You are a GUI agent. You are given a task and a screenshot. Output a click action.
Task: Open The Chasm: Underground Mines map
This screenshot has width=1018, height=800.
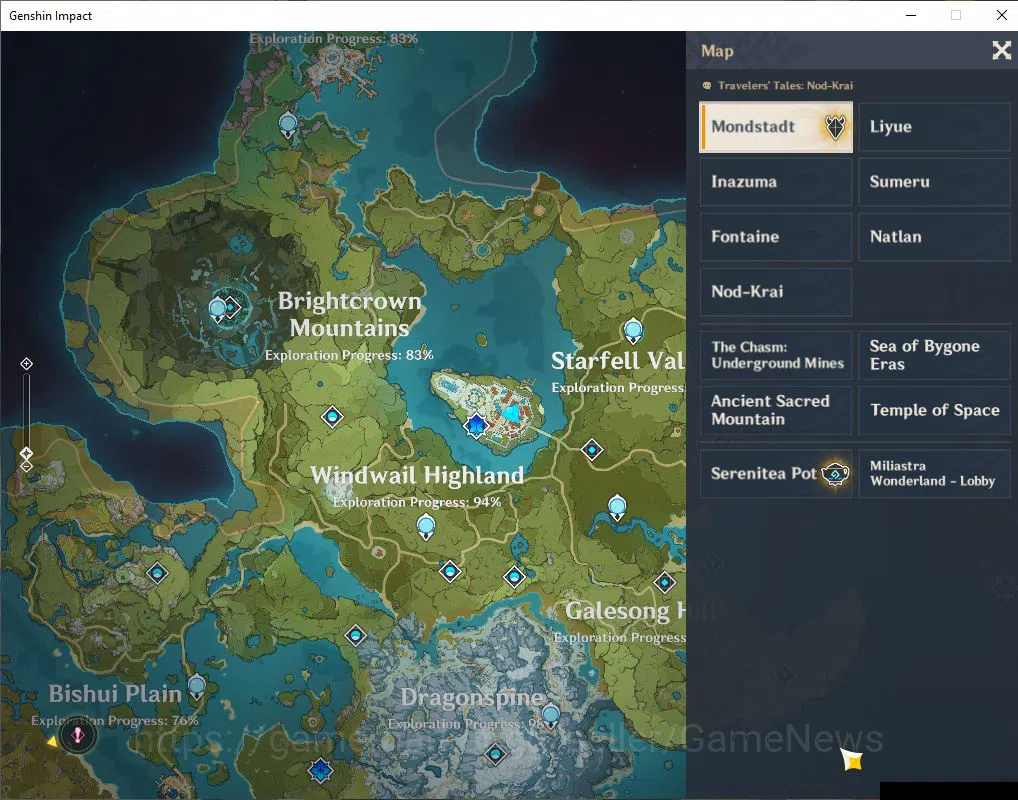tap(776, 355)
